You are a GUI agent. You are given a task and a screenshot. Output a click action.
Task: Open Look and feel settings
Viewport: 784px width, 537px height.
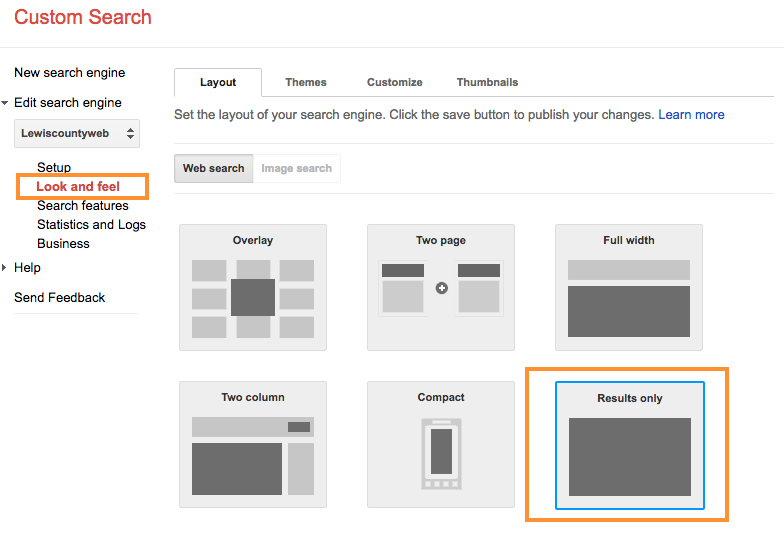tap(78, 186)
